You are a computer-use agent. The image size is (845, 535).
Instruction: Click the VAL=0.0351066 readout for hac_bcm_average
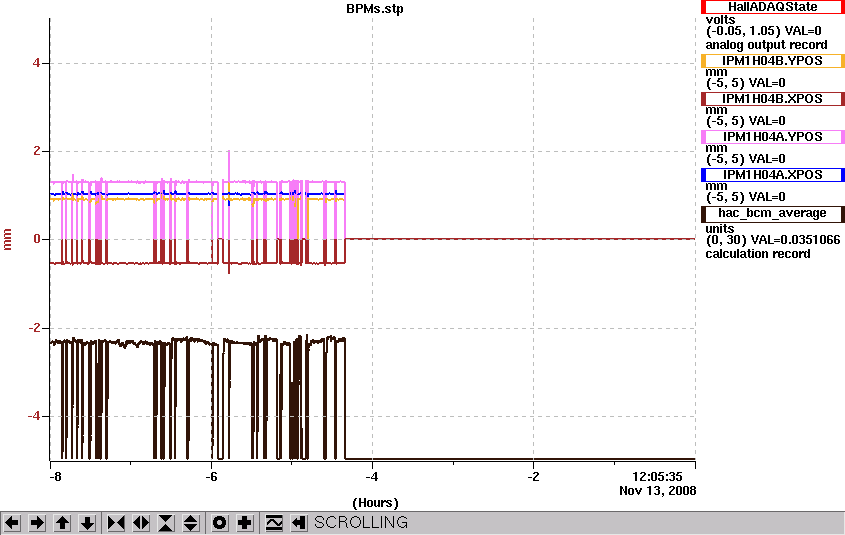click(795, 240)
